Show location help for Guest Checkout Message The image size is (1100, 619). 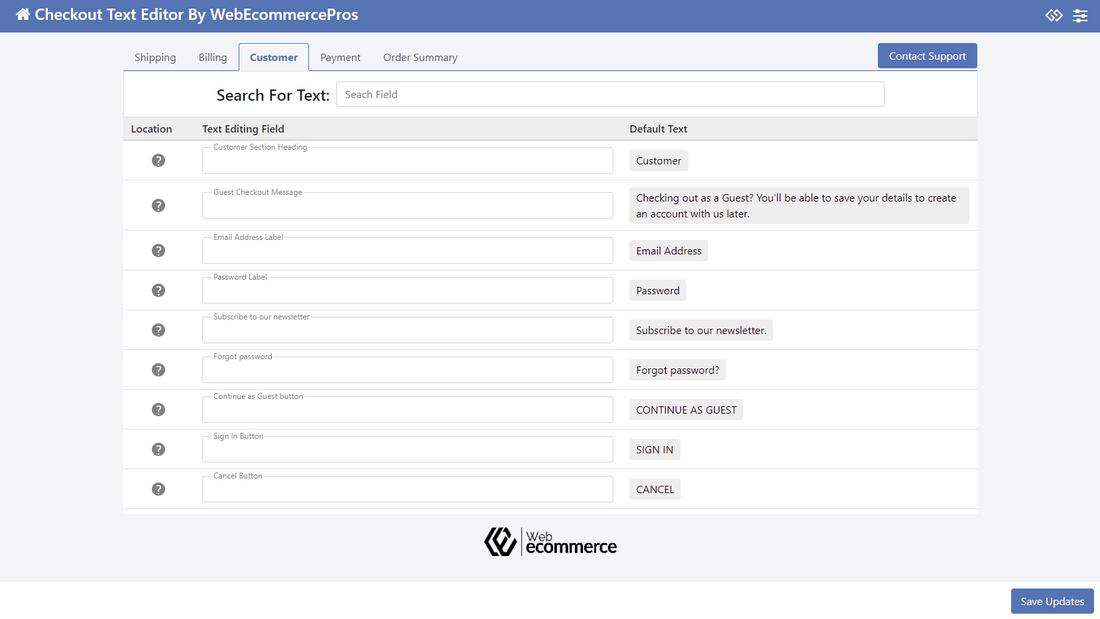click(x=159, y=206)
